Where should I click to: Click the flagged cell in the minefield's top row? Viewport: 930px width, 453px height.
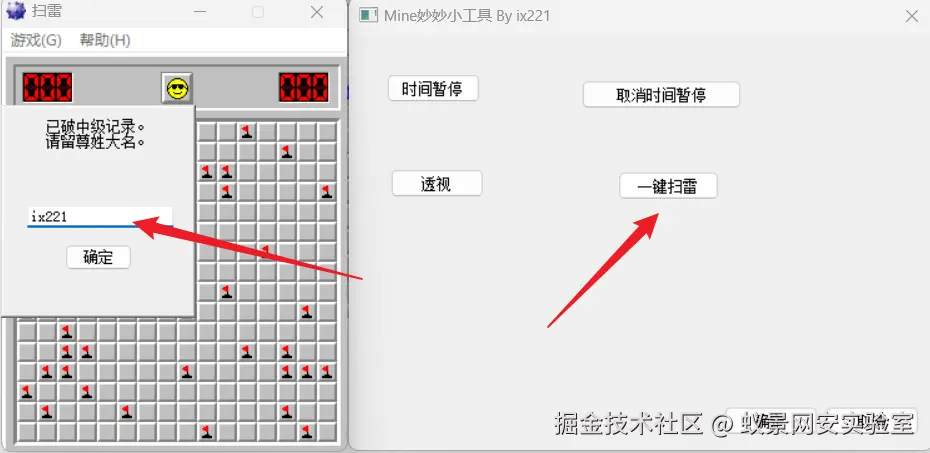coord(247,132)
